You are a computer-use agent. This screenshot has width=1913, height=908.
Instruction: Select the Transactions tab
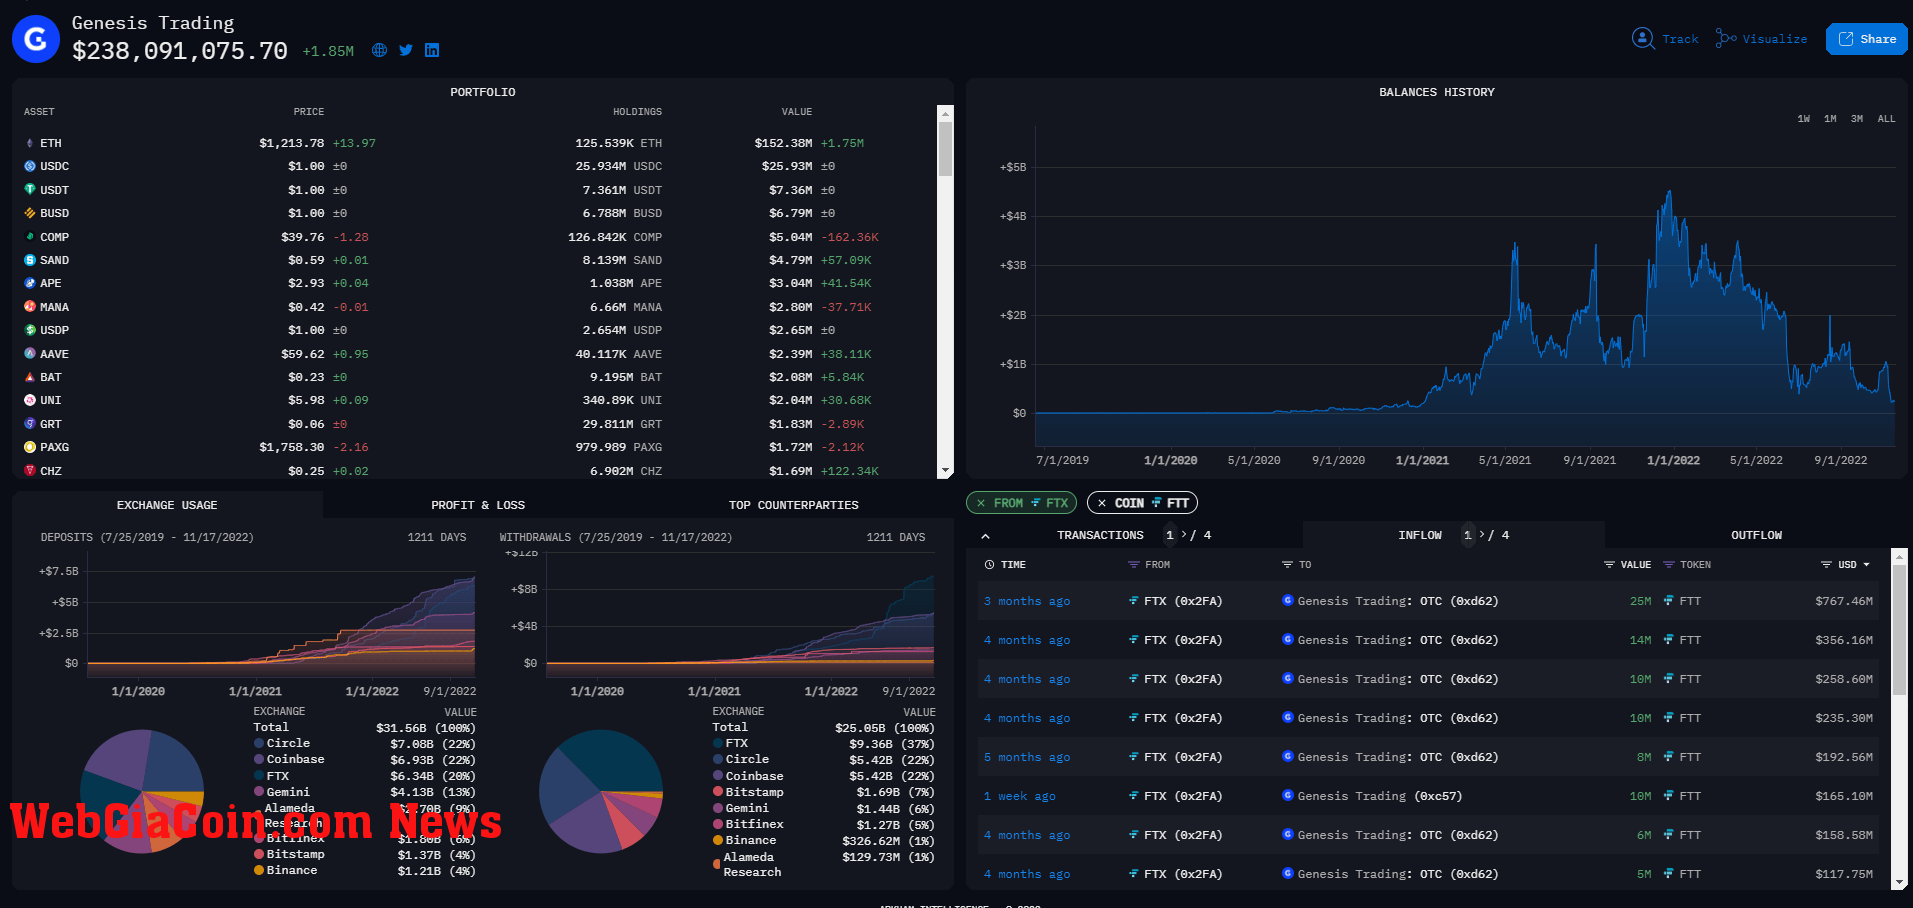[x=1100, y=535]
